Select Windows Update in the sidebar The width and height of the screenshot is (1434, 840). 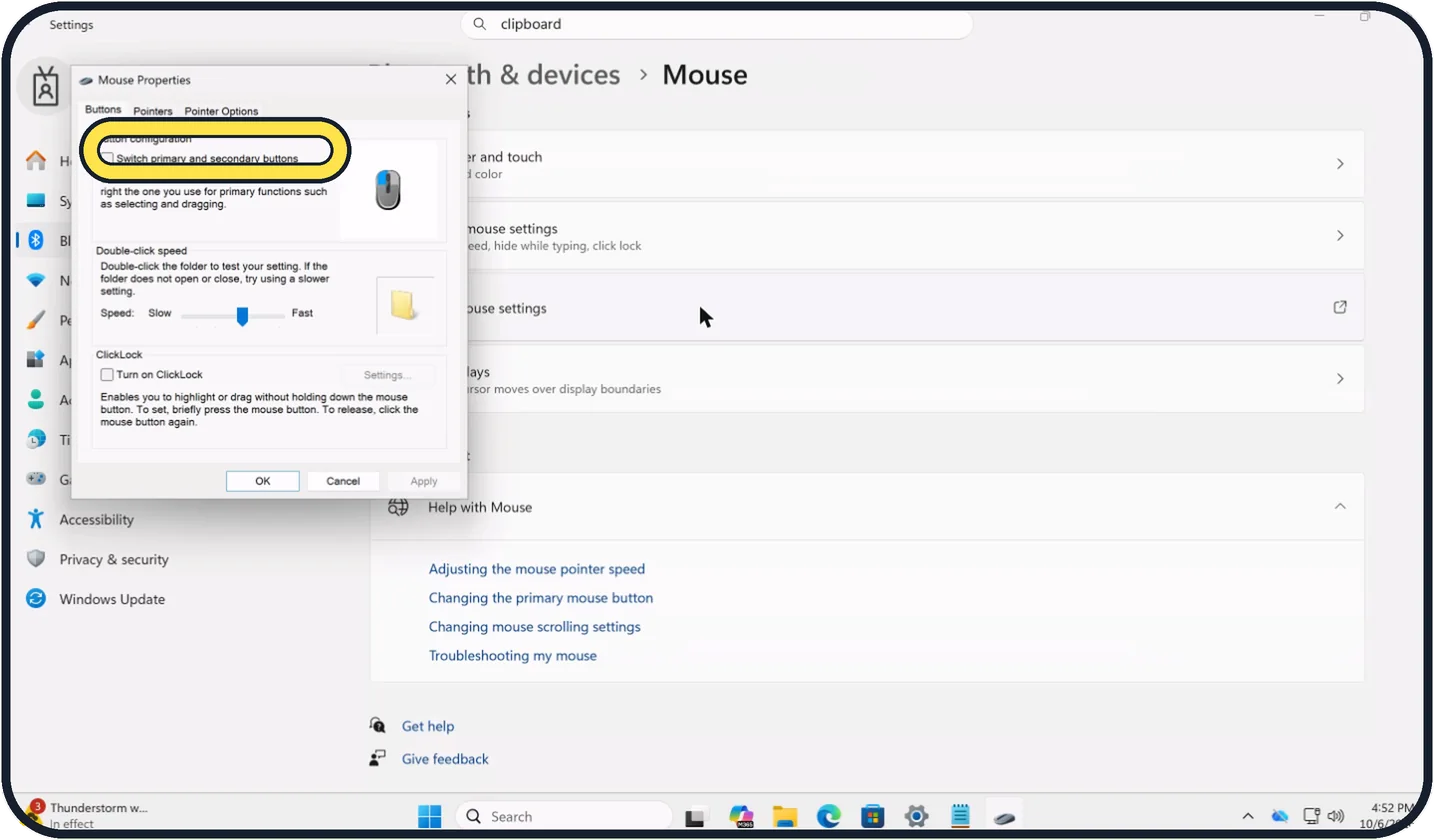(112, 599)
